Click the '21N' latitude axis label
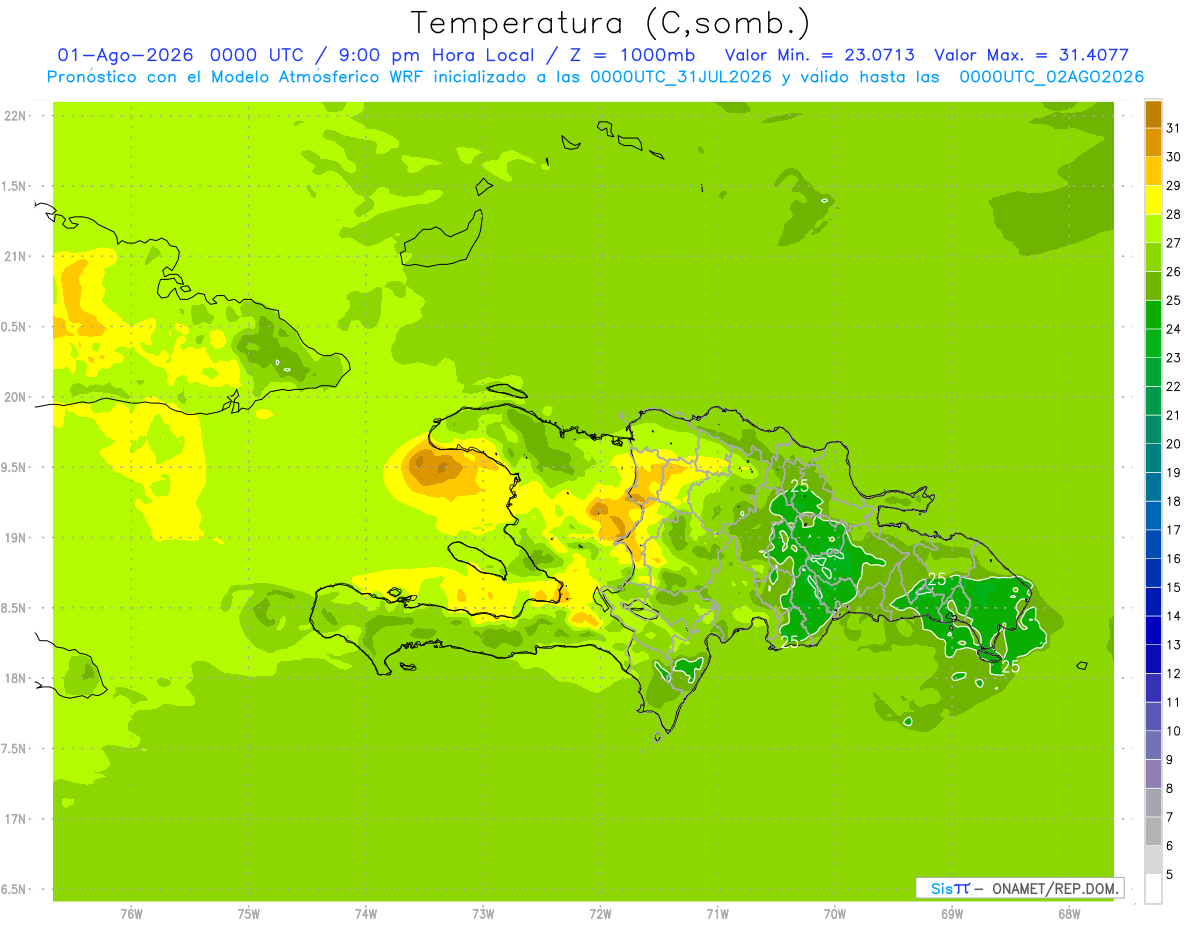The height and width of the screenshot is (927, 1200). 15,256
